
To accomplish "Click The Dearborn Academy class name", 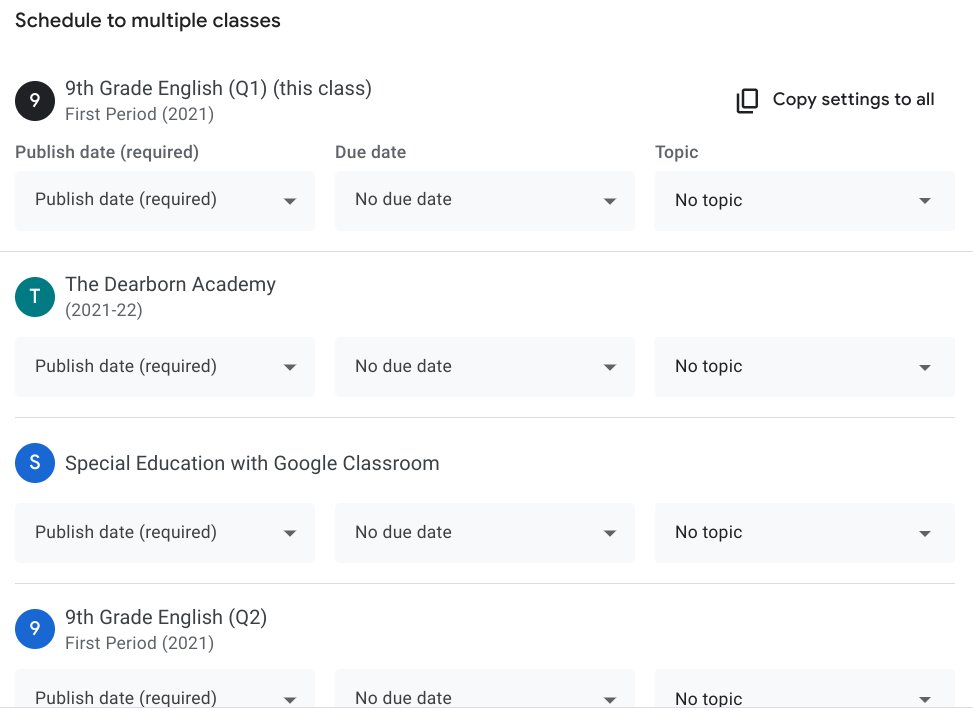I will click(x=170, y=284).
